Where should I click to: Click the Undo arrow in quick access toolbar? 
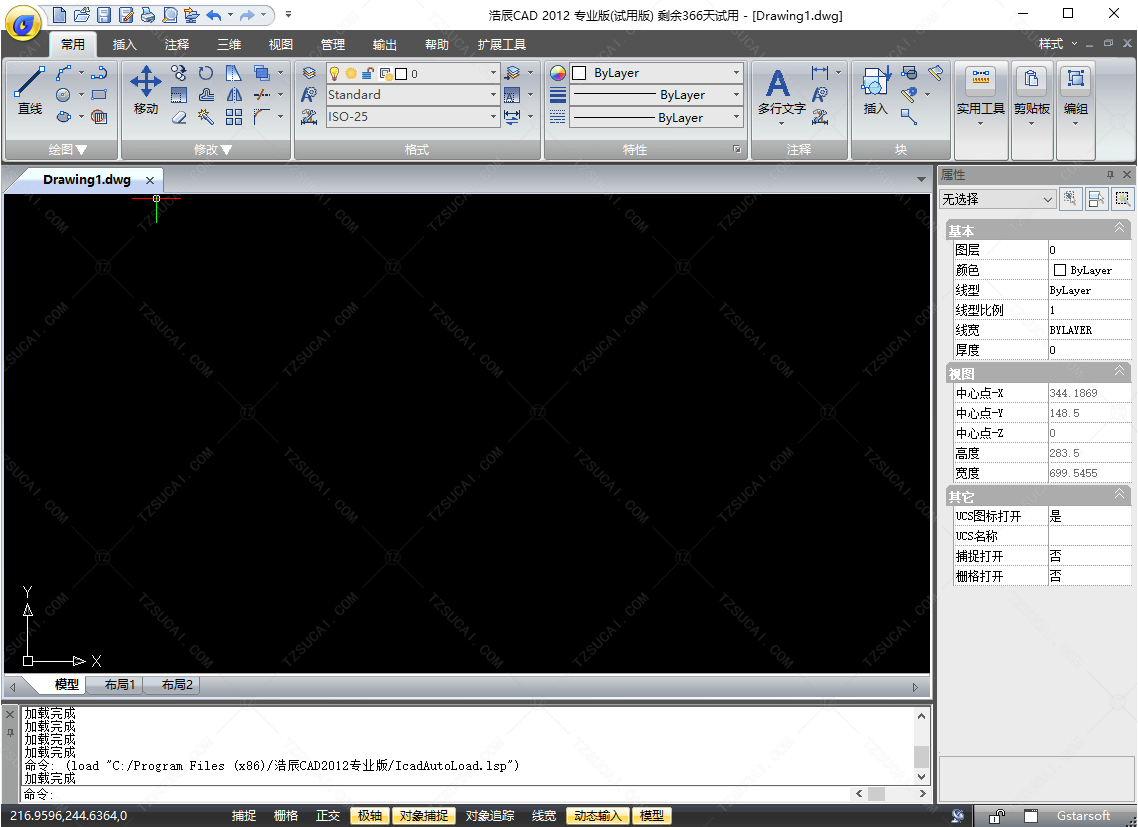(213, 15)
